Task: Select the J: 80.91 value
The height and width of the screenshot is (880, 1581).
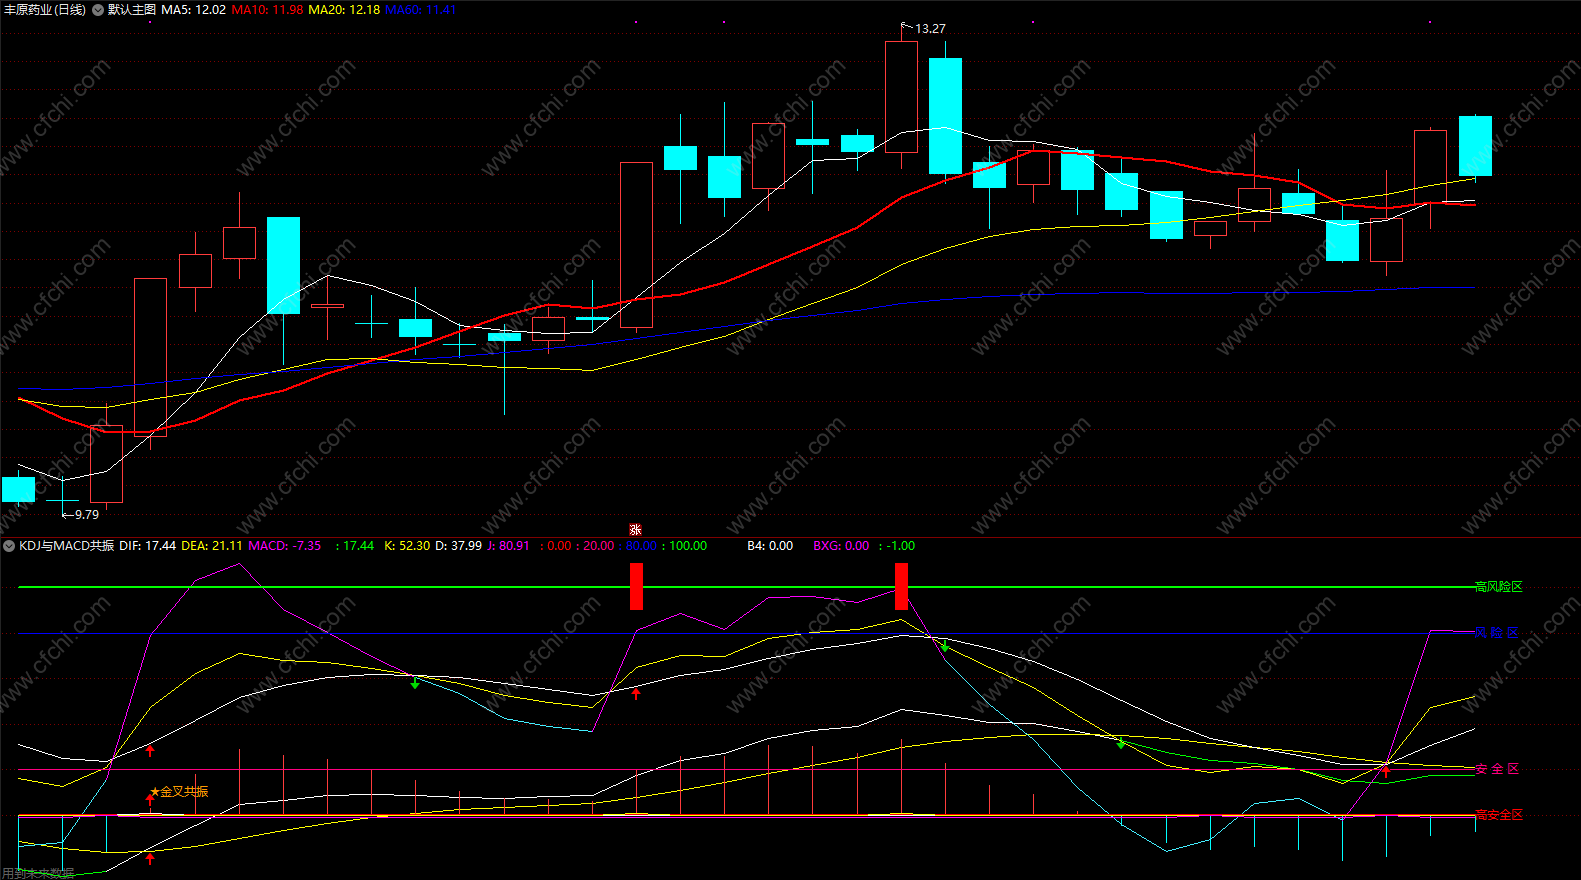Action: (508, 546)
